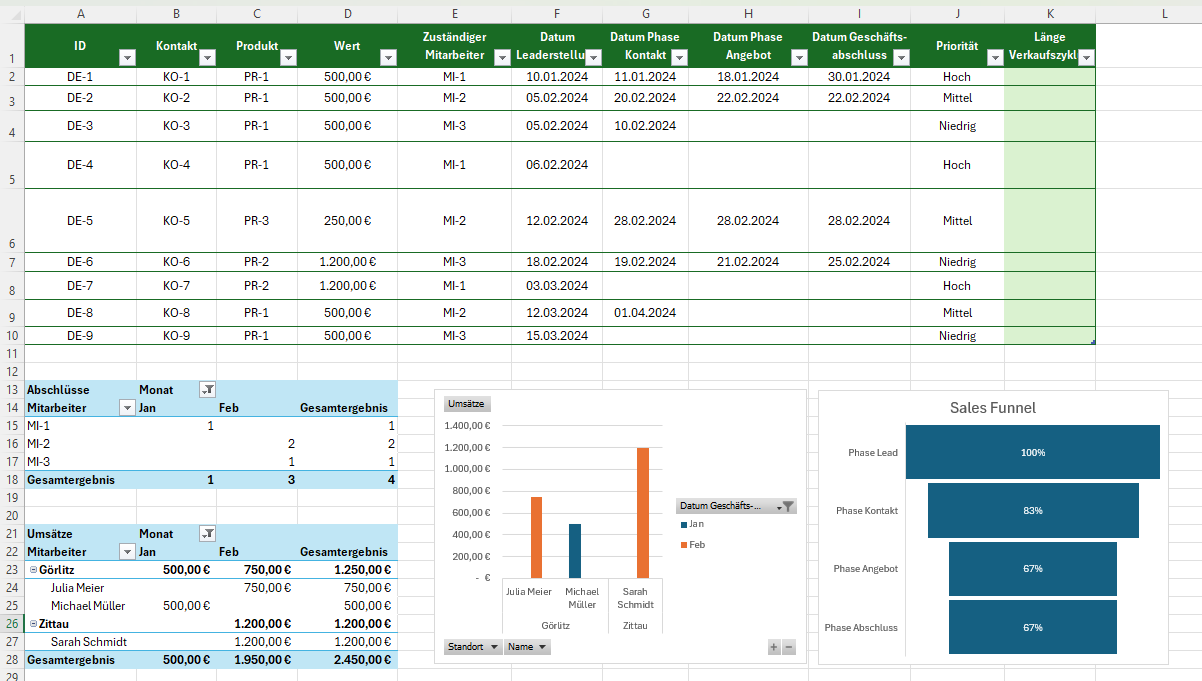Open the Priorität column filter button
This screenshot has height=681, width=1202.
tap(995, 58)
